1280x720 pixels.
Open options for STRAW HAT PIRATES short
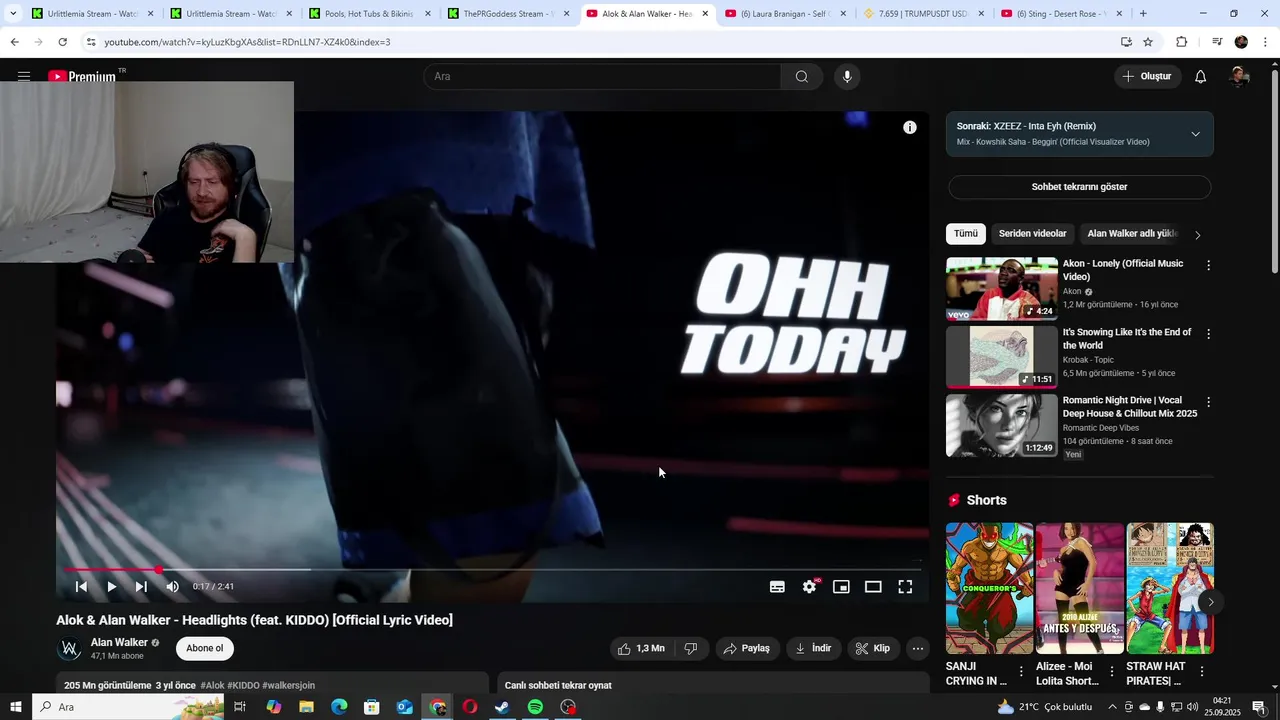point(1201,672)
